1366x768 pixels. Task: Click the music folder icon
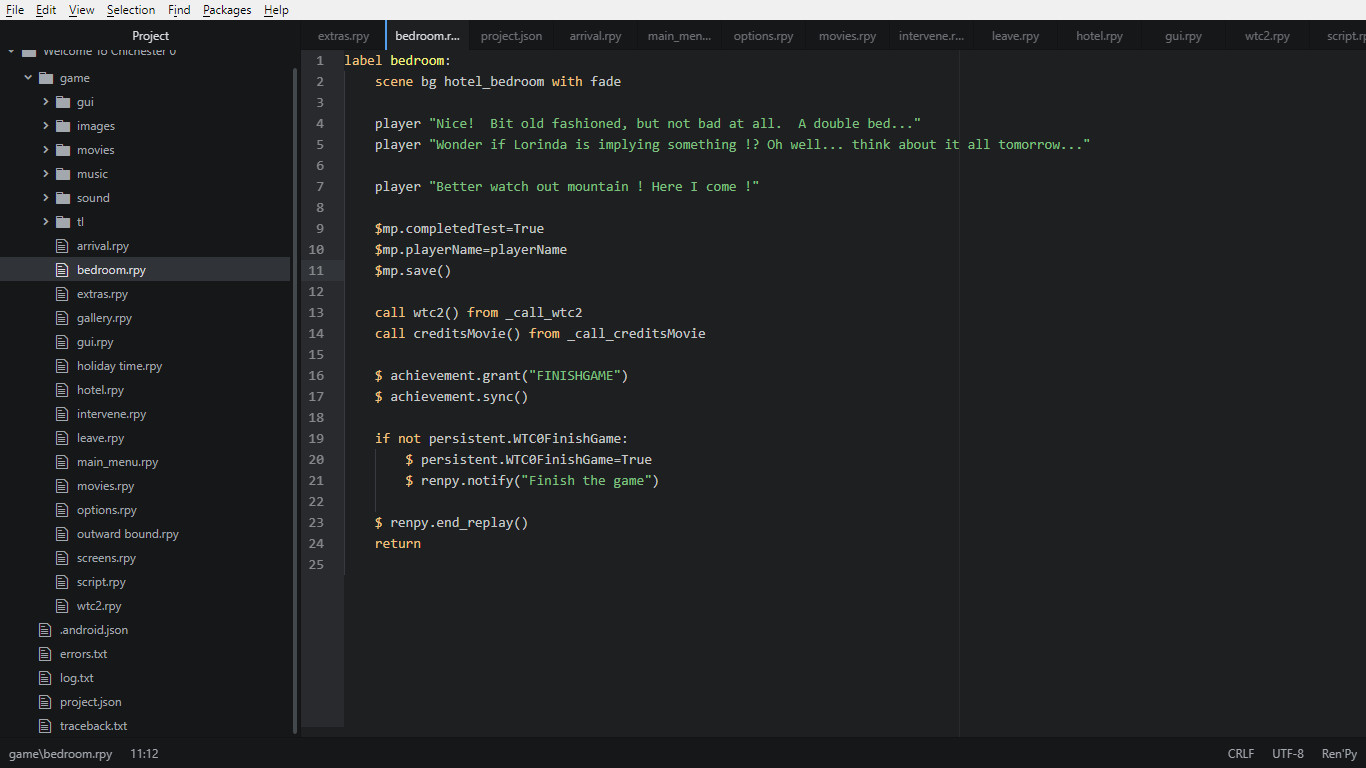tap(62, 173)
